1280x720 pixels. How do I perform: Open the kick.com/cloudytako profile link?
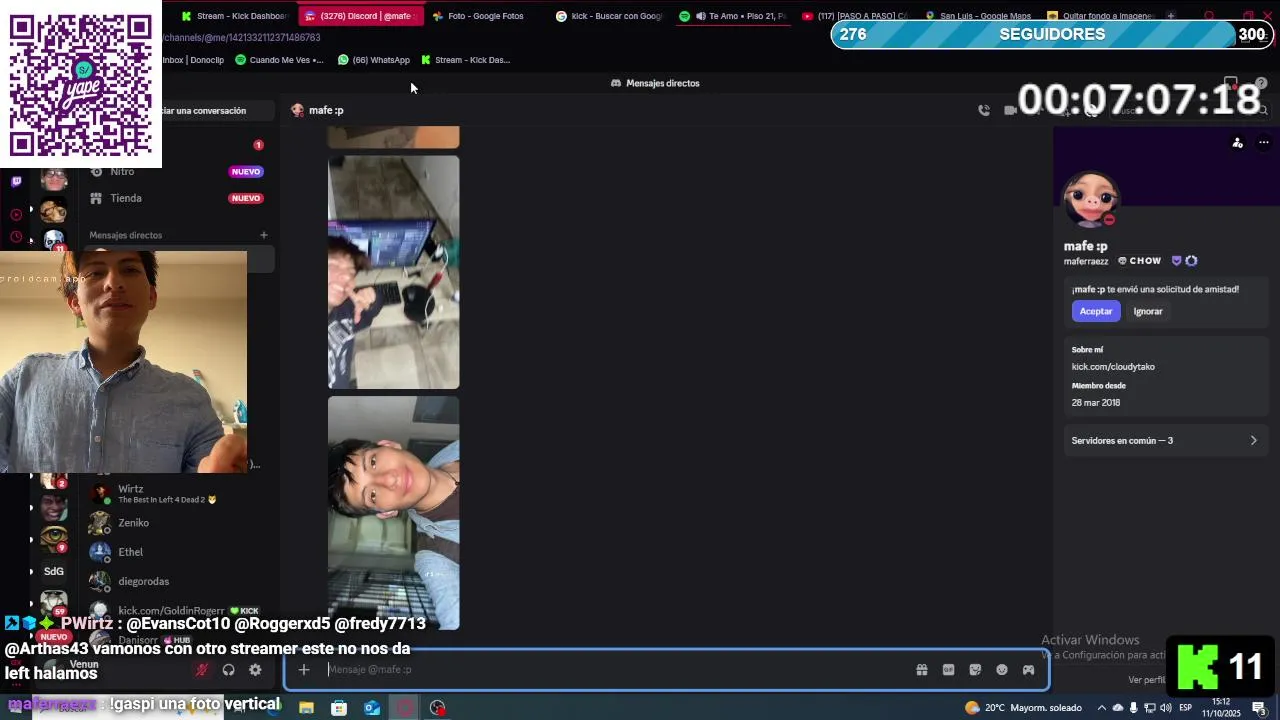tap(1113, 367)
